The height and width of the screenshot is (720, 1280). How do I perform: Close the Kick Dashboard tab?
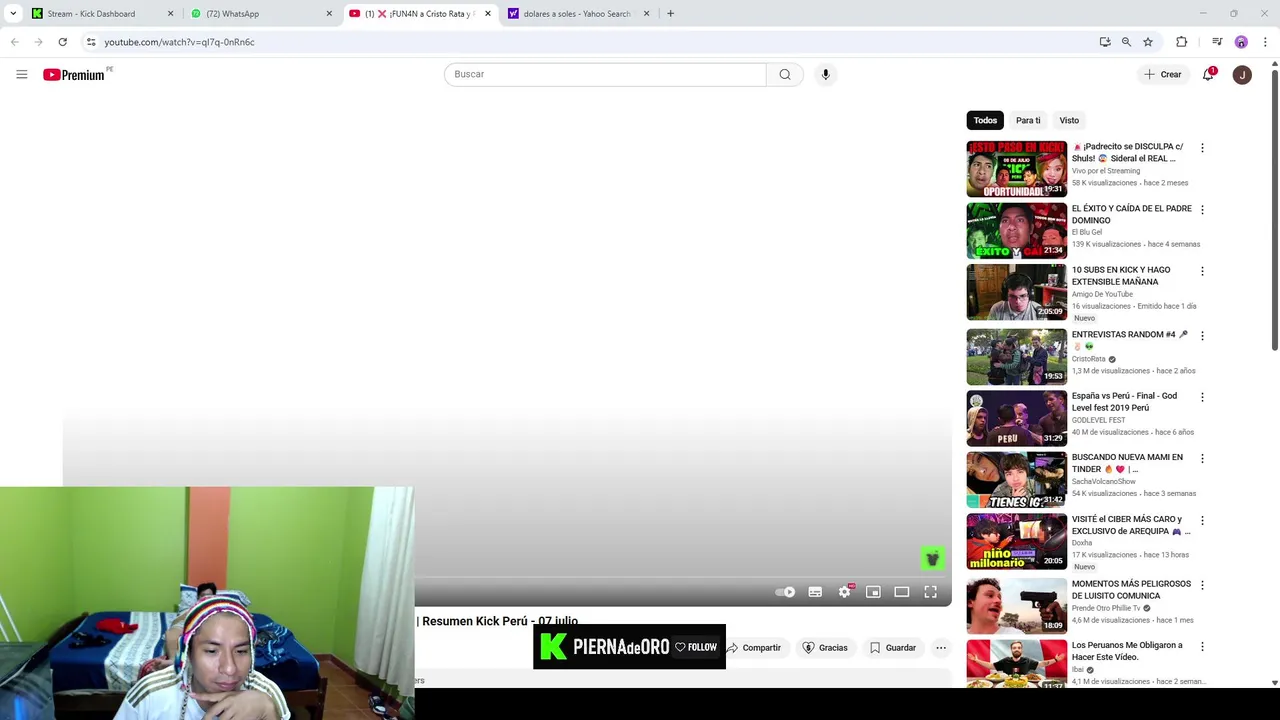(x=170, y=14)
